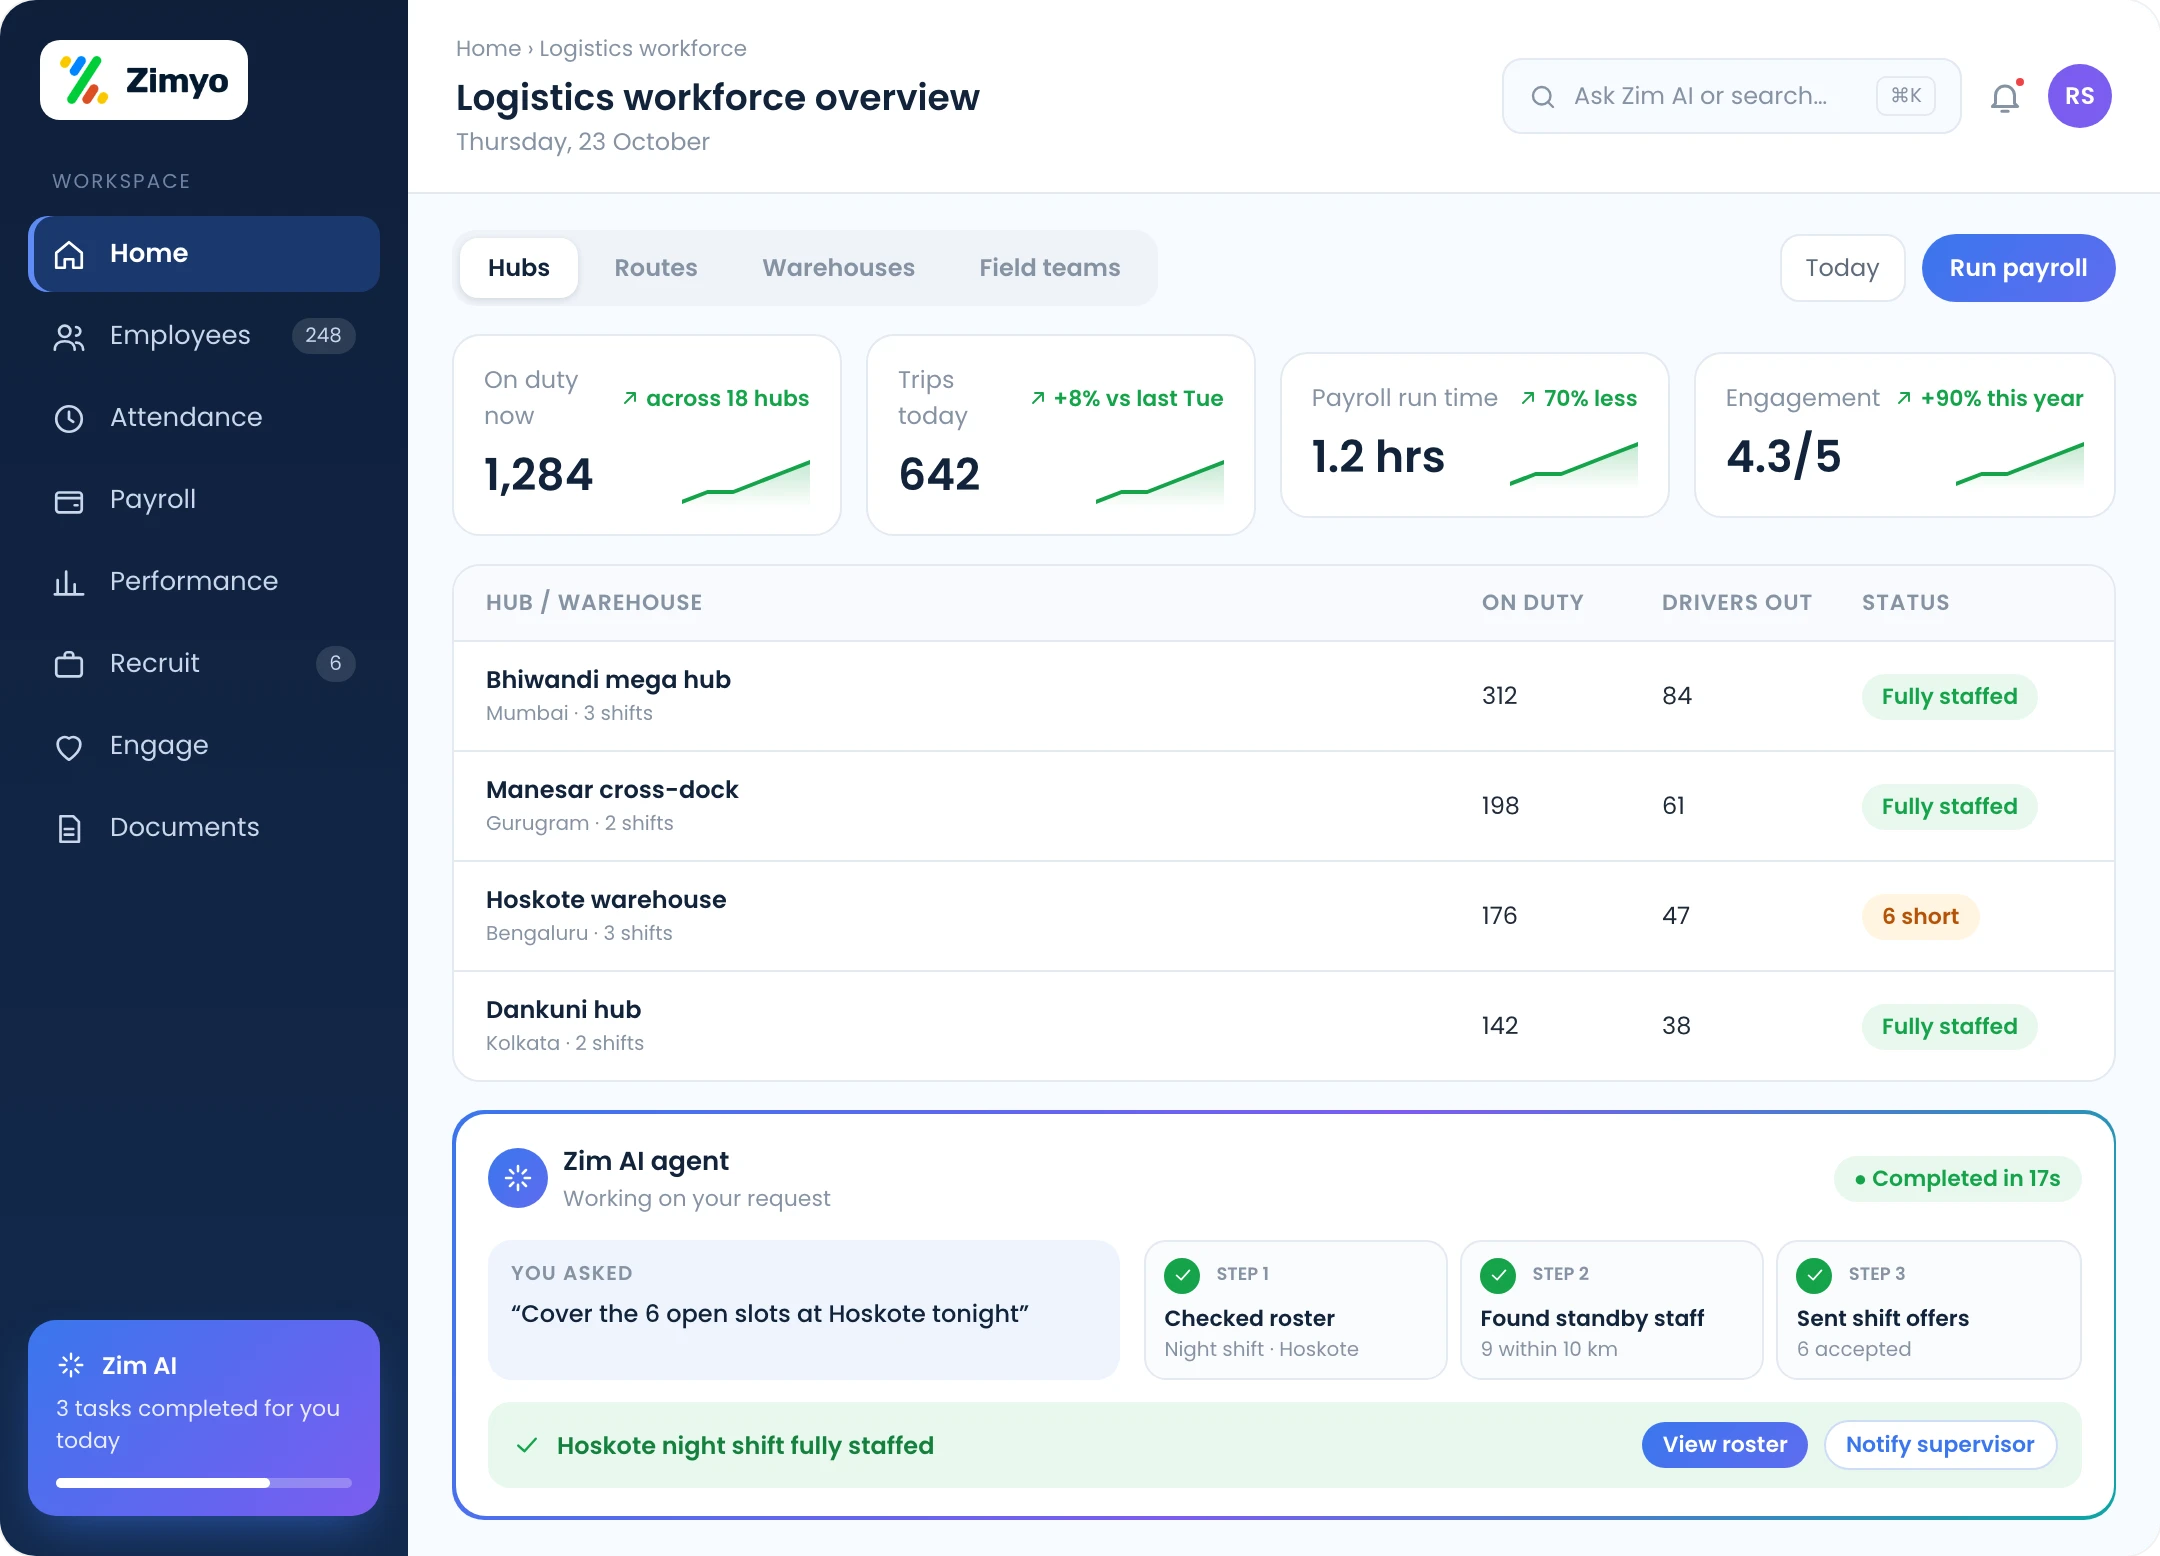Image resolution: width=2160 pixels, height=1556 pixels.
Task: Click the 6 short status badge
Action: pos(1920,916)
